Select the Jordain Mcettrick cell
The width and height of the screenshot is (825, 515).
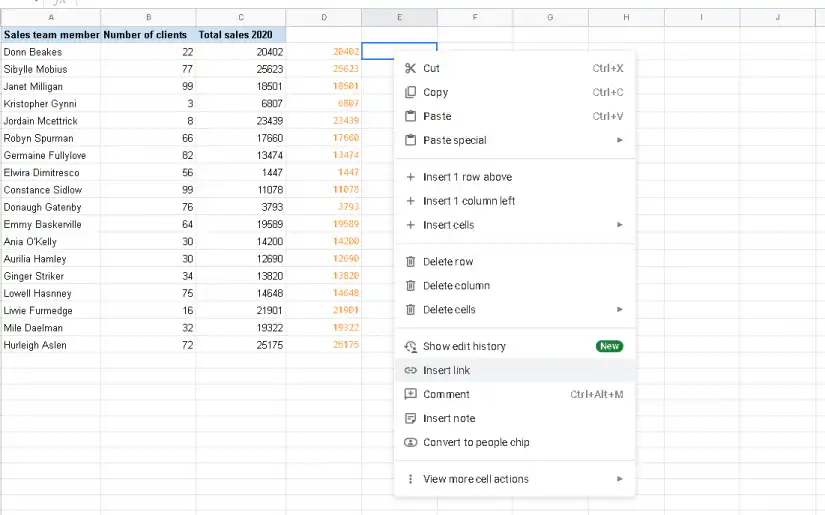click(x=51, y=121)
